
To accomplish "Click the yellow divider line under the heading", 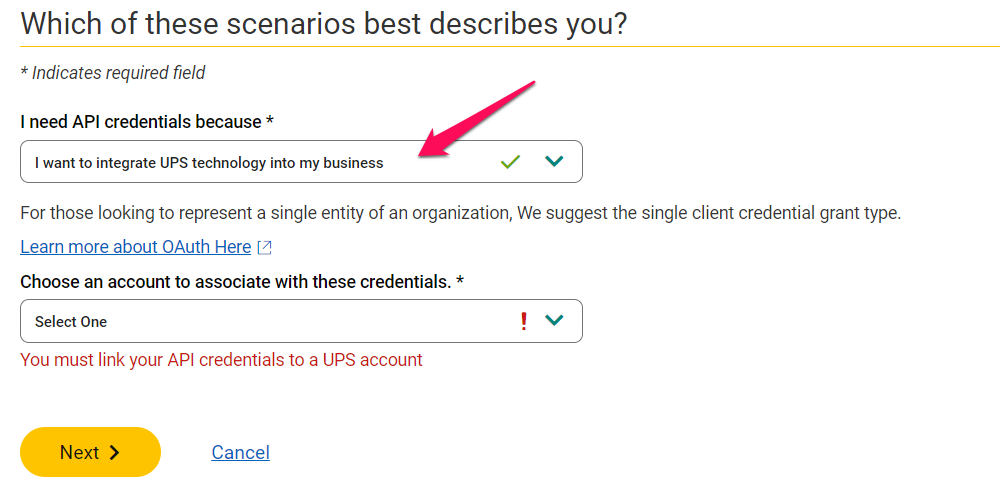I will [510, 47].
